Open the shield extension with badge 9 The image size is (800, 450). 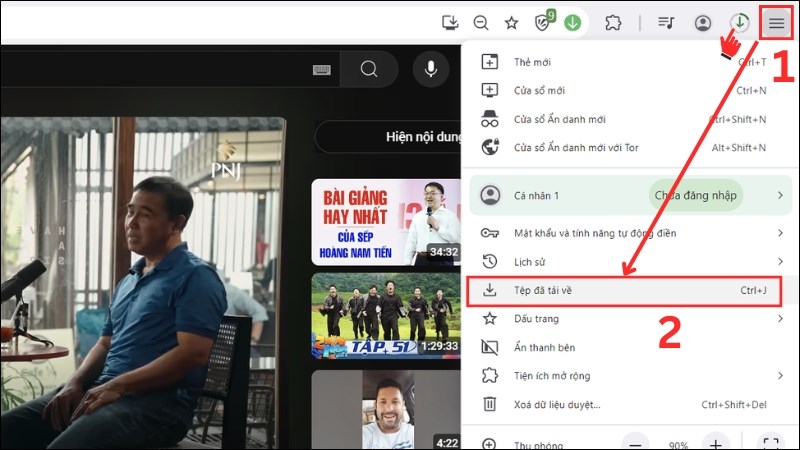[x=544, y=21]
